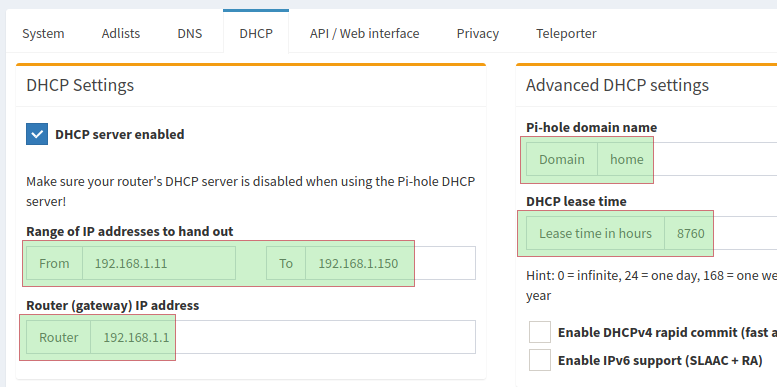This screenshot has width=777, height=387.
Task: Click the 'Lease time in hours' addon label
Action: 595,233
